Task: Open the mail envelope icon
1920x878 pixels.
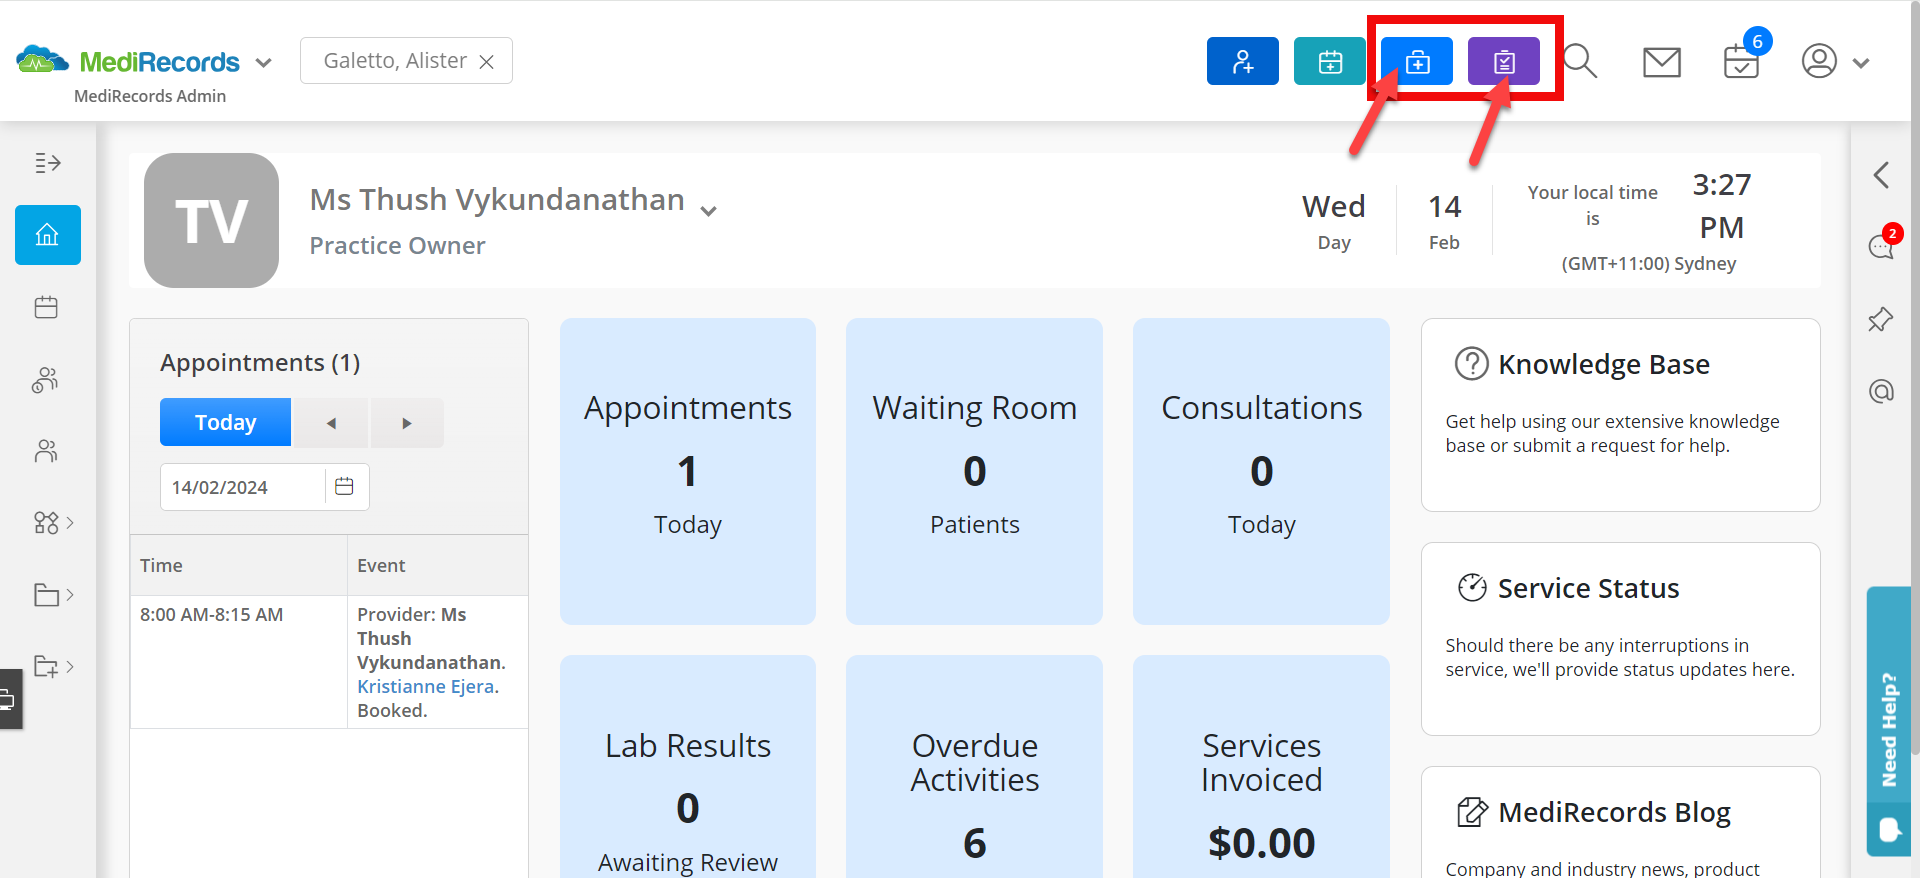Action: coord(1661,62)
